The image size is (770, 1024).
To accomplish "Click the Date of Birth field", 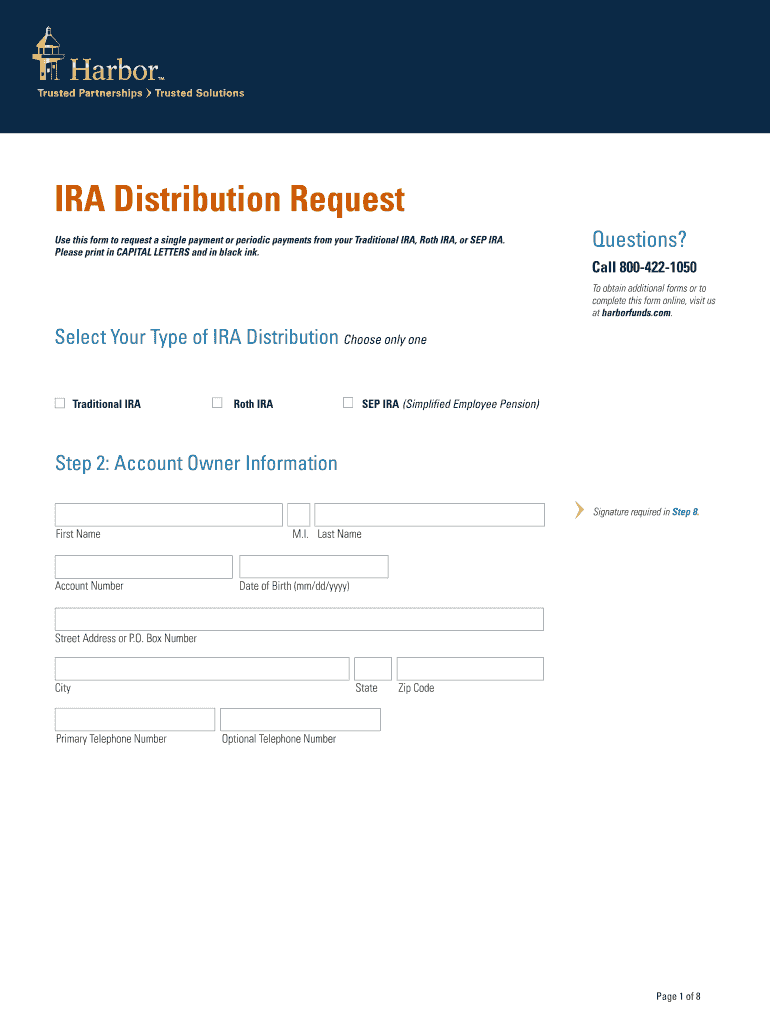I will (x=313, y=567).
